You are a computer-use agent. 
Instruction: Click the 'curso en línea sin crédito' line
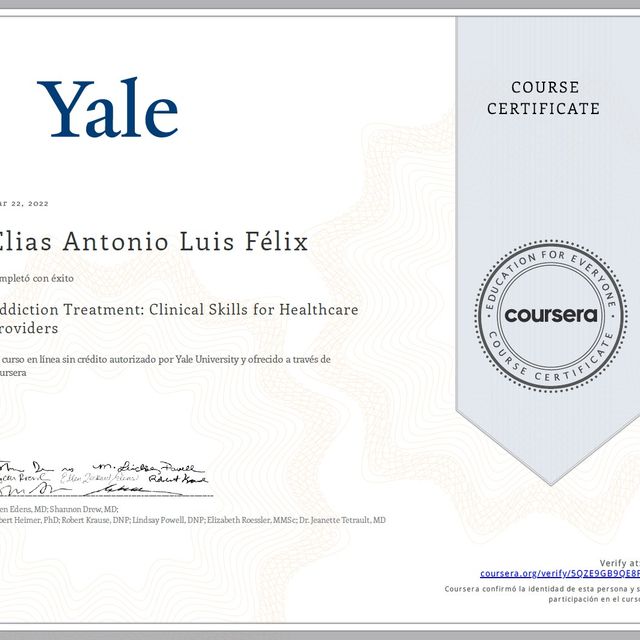165,360
